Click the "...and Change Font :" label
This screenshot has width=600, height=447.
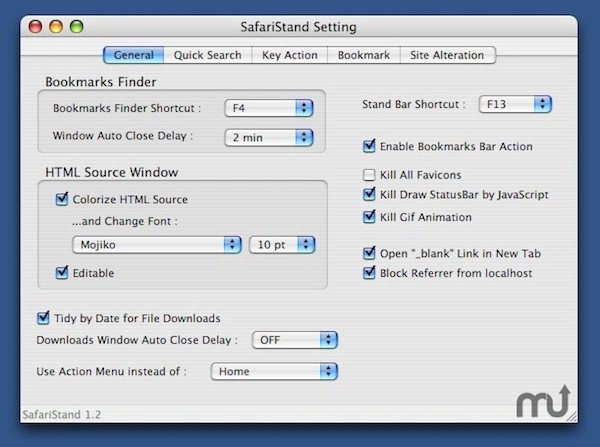pyautogui.click(x=125, y=221)
